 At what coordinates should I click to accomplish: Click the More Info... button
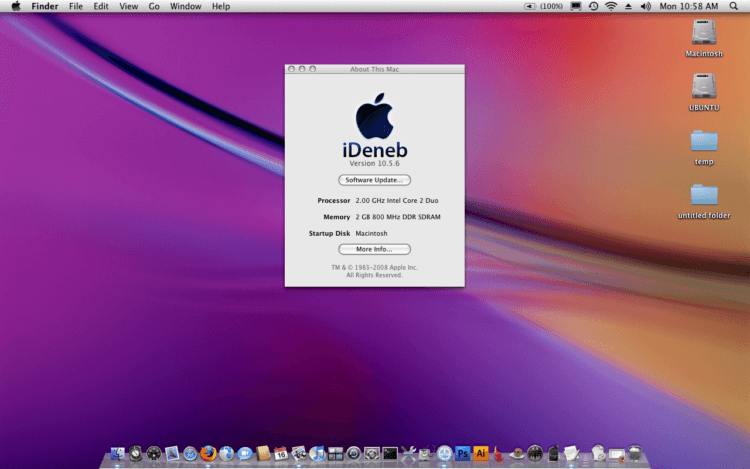coord(375,249)
